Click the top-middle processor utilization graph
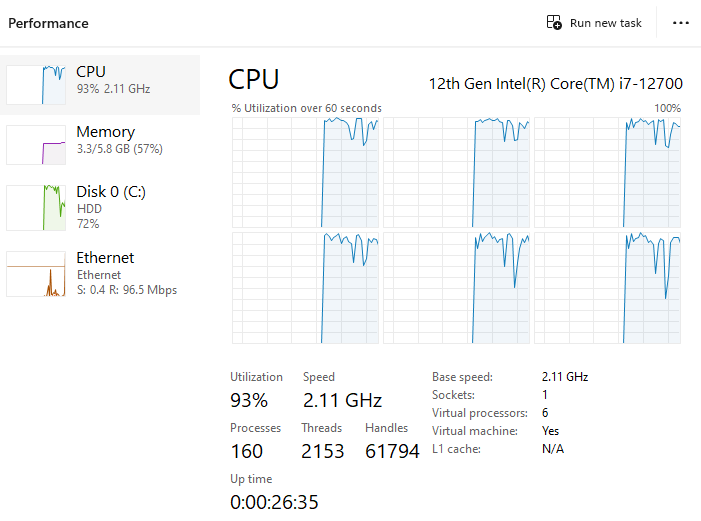 456,172
